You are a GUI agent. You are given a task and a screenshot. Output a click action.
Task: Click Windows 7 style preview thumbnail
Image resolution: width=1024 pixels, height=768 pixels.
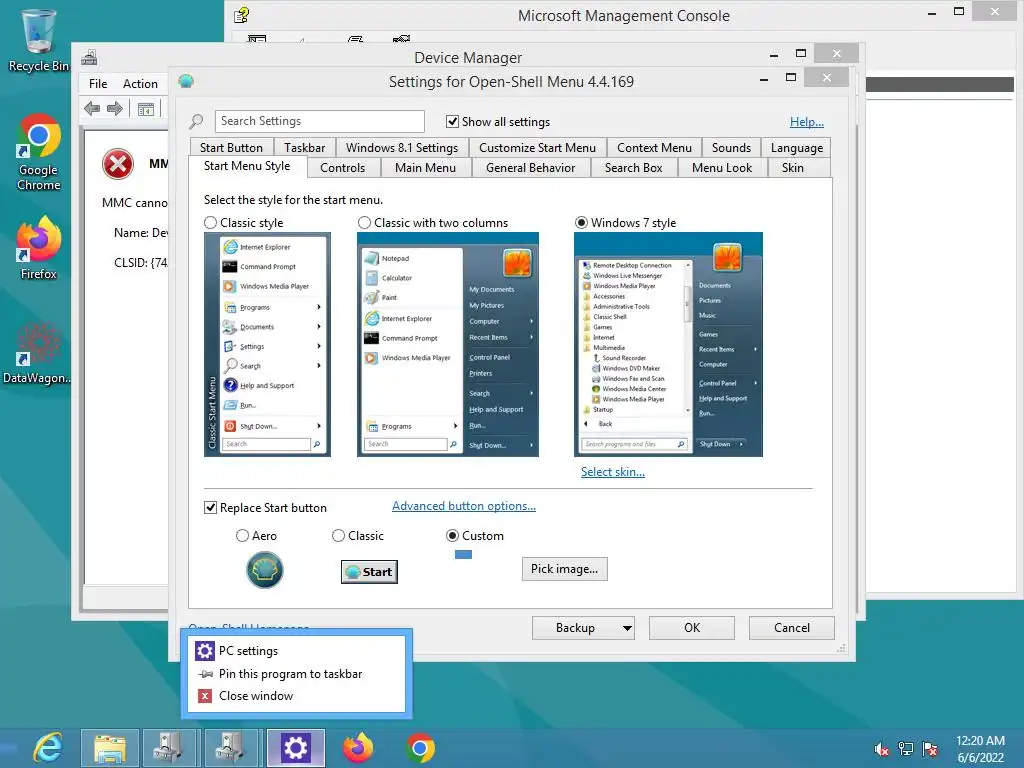pos(668,344)
